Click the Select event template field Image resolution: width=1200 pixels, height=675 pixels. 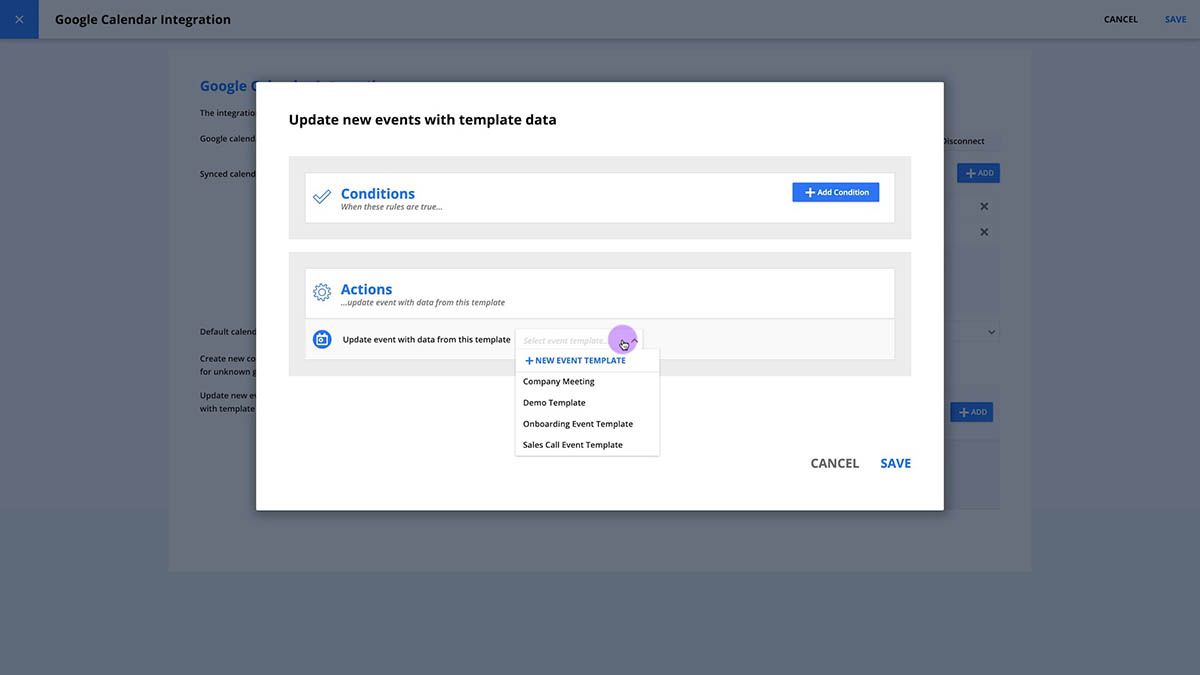579,340
